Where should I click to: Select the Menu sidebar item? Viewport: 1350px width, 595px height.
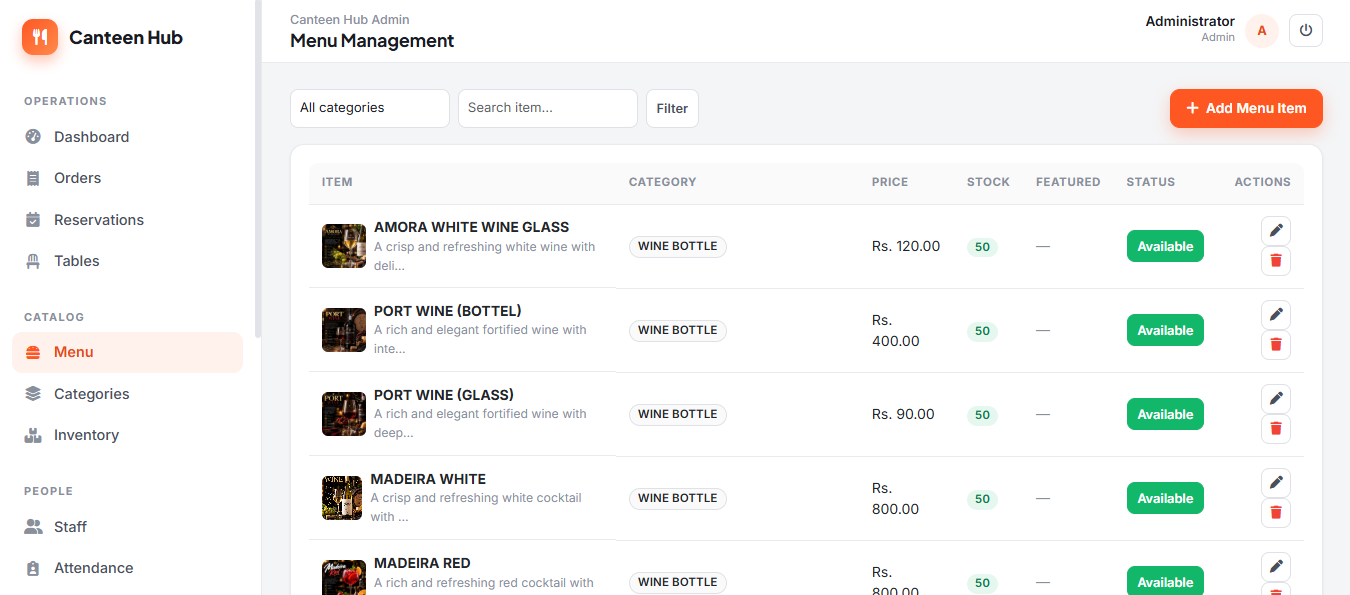coord(127,352)
